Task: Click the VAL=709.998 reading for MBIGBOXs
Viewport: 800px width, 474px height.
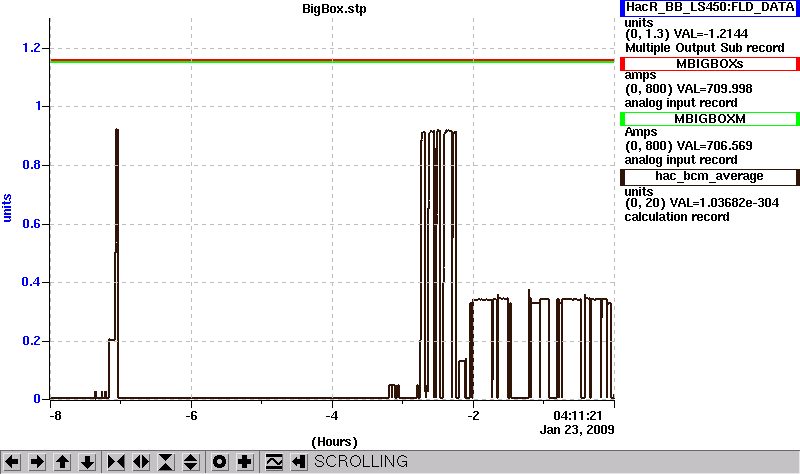Action: pyautogui.click(x=713, y=89)
